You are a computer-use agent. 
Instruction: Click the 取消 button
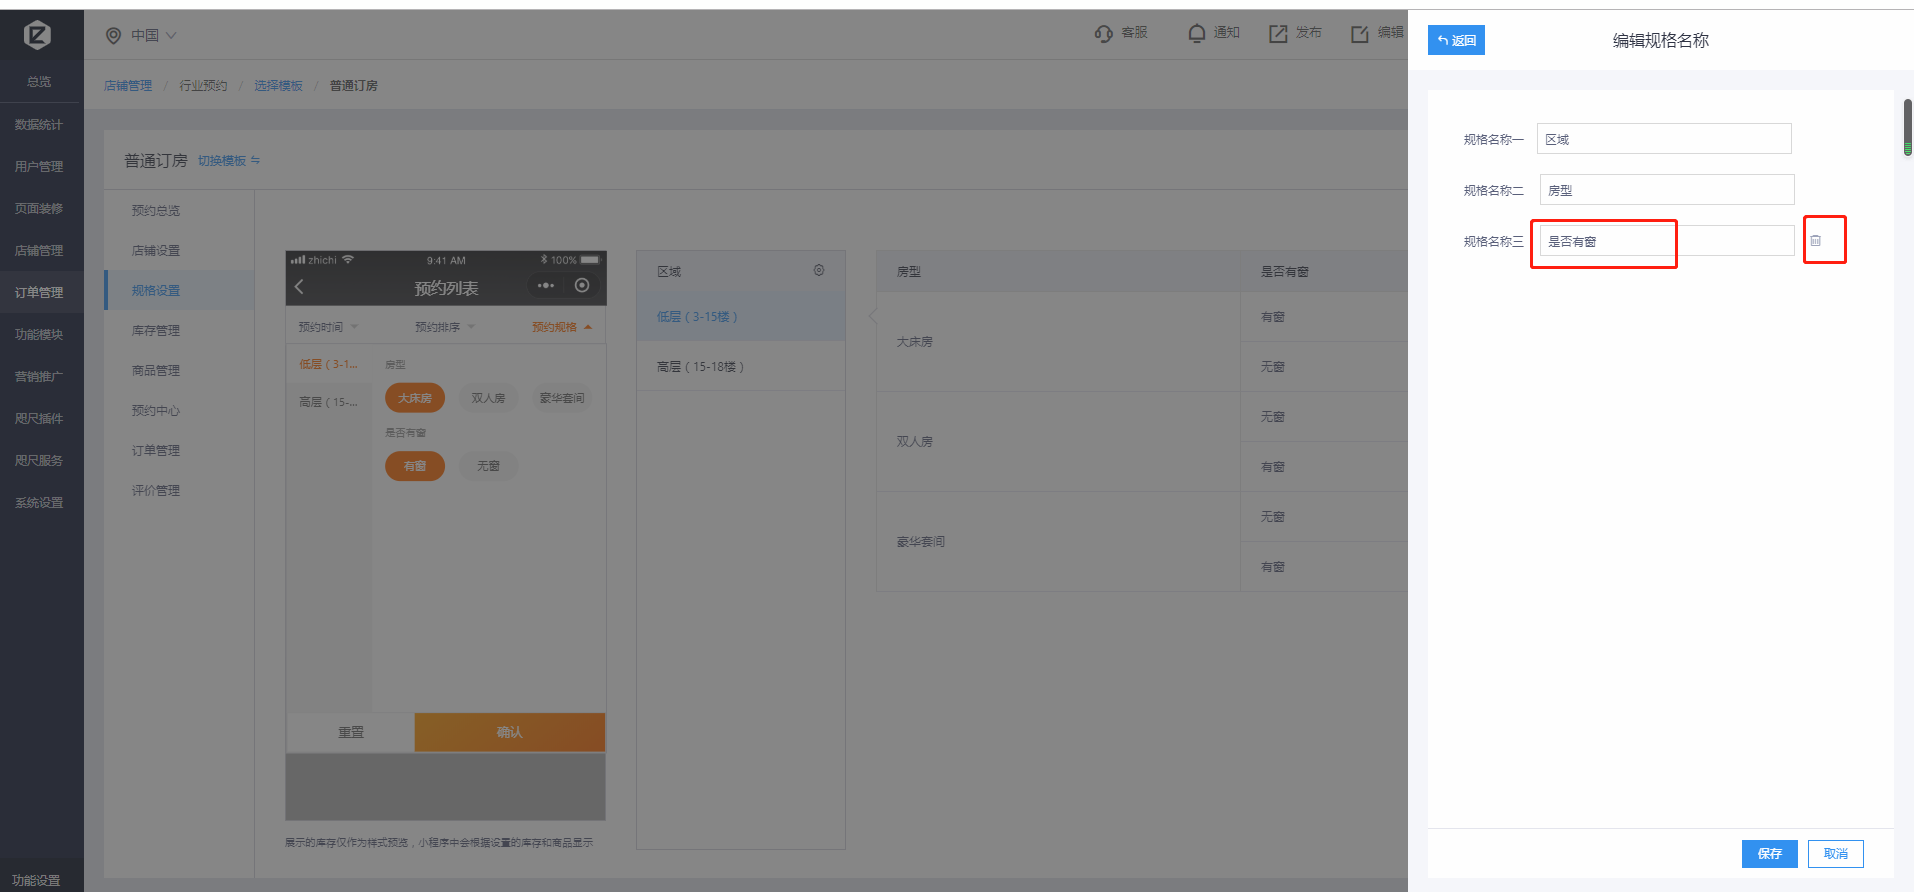coord(1836,854)
